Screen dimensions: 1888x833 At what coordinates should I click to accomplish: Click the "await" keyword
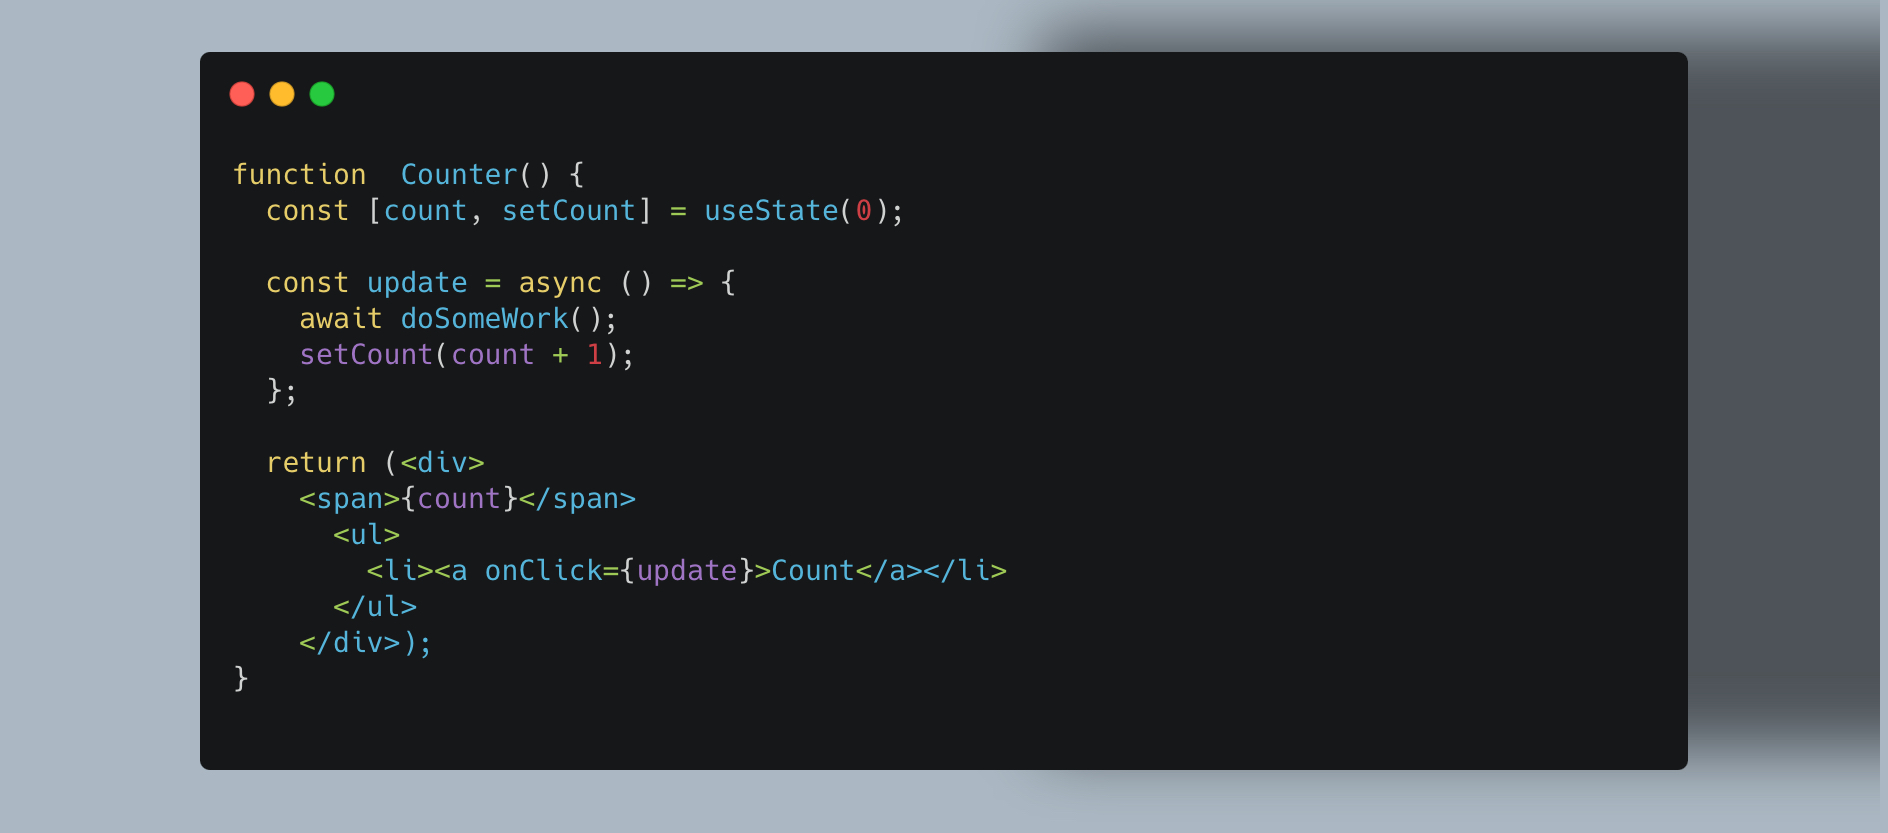coord(341,319)
